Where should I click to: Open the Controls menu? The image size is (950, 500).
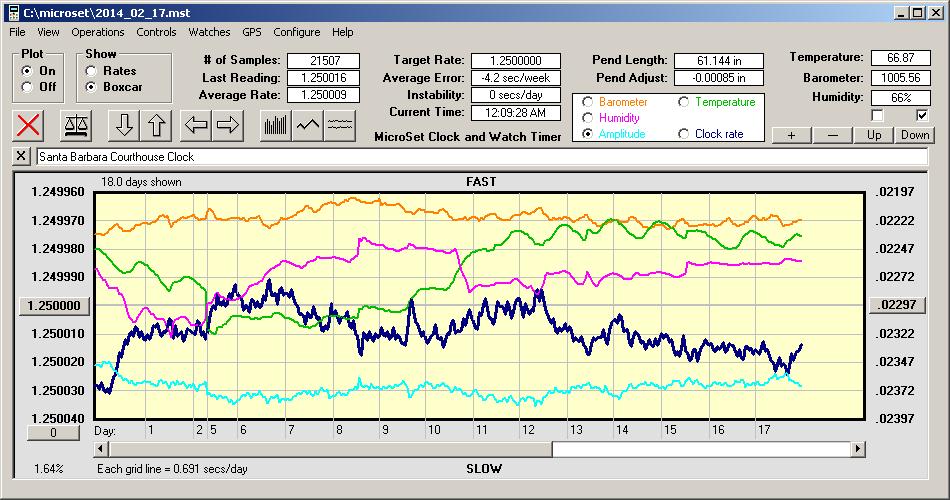(x=156, y=32)
